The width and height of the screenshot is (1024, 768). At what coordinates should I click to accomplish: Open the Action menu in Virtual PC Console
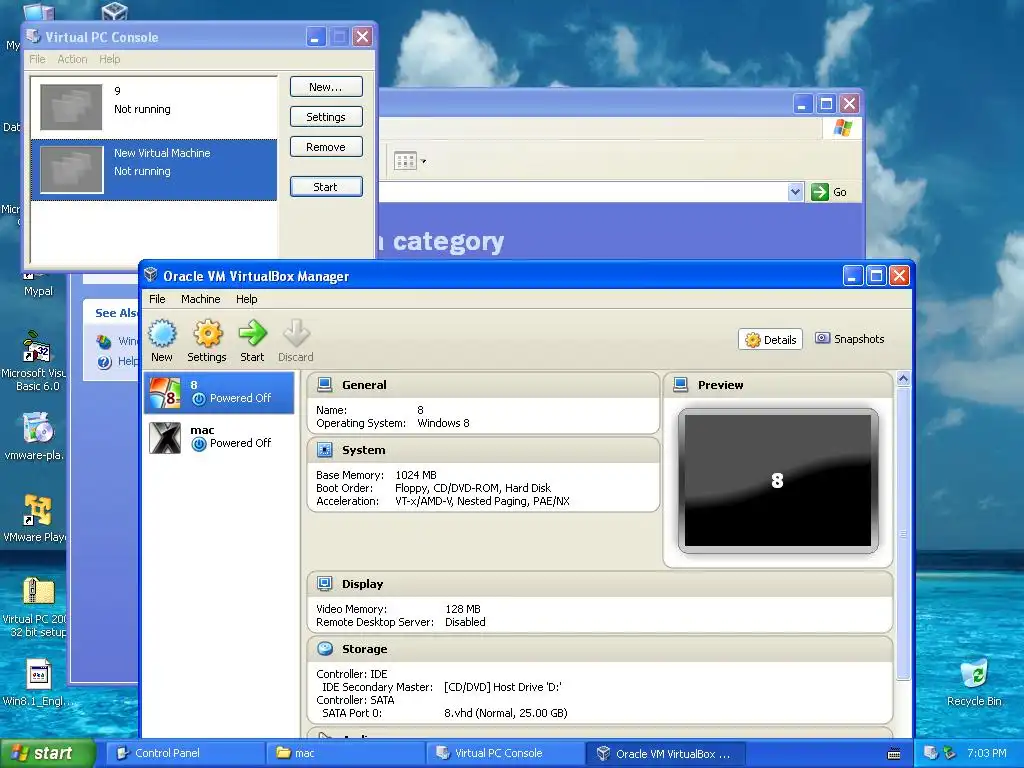(x=72, y=59)
